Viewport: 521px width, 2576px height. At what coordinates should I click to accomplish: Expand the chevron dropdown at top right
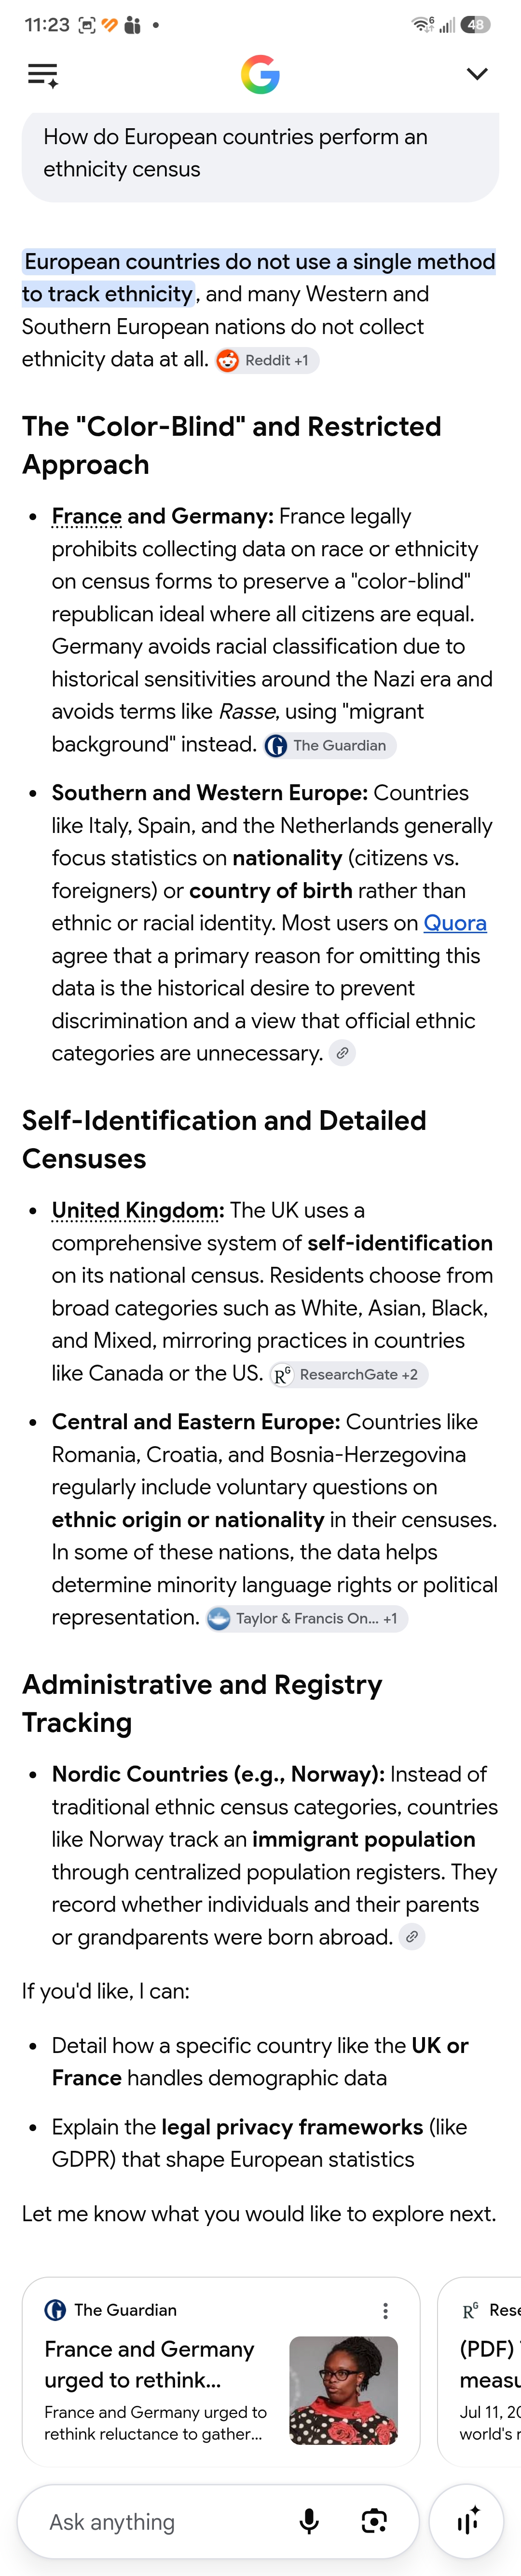coord(477,74)
